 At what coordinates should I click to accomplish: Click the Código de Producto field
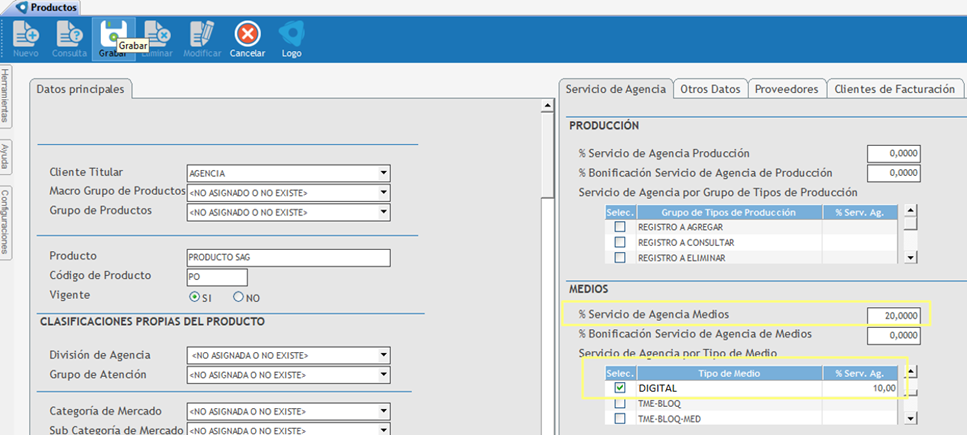216,277
